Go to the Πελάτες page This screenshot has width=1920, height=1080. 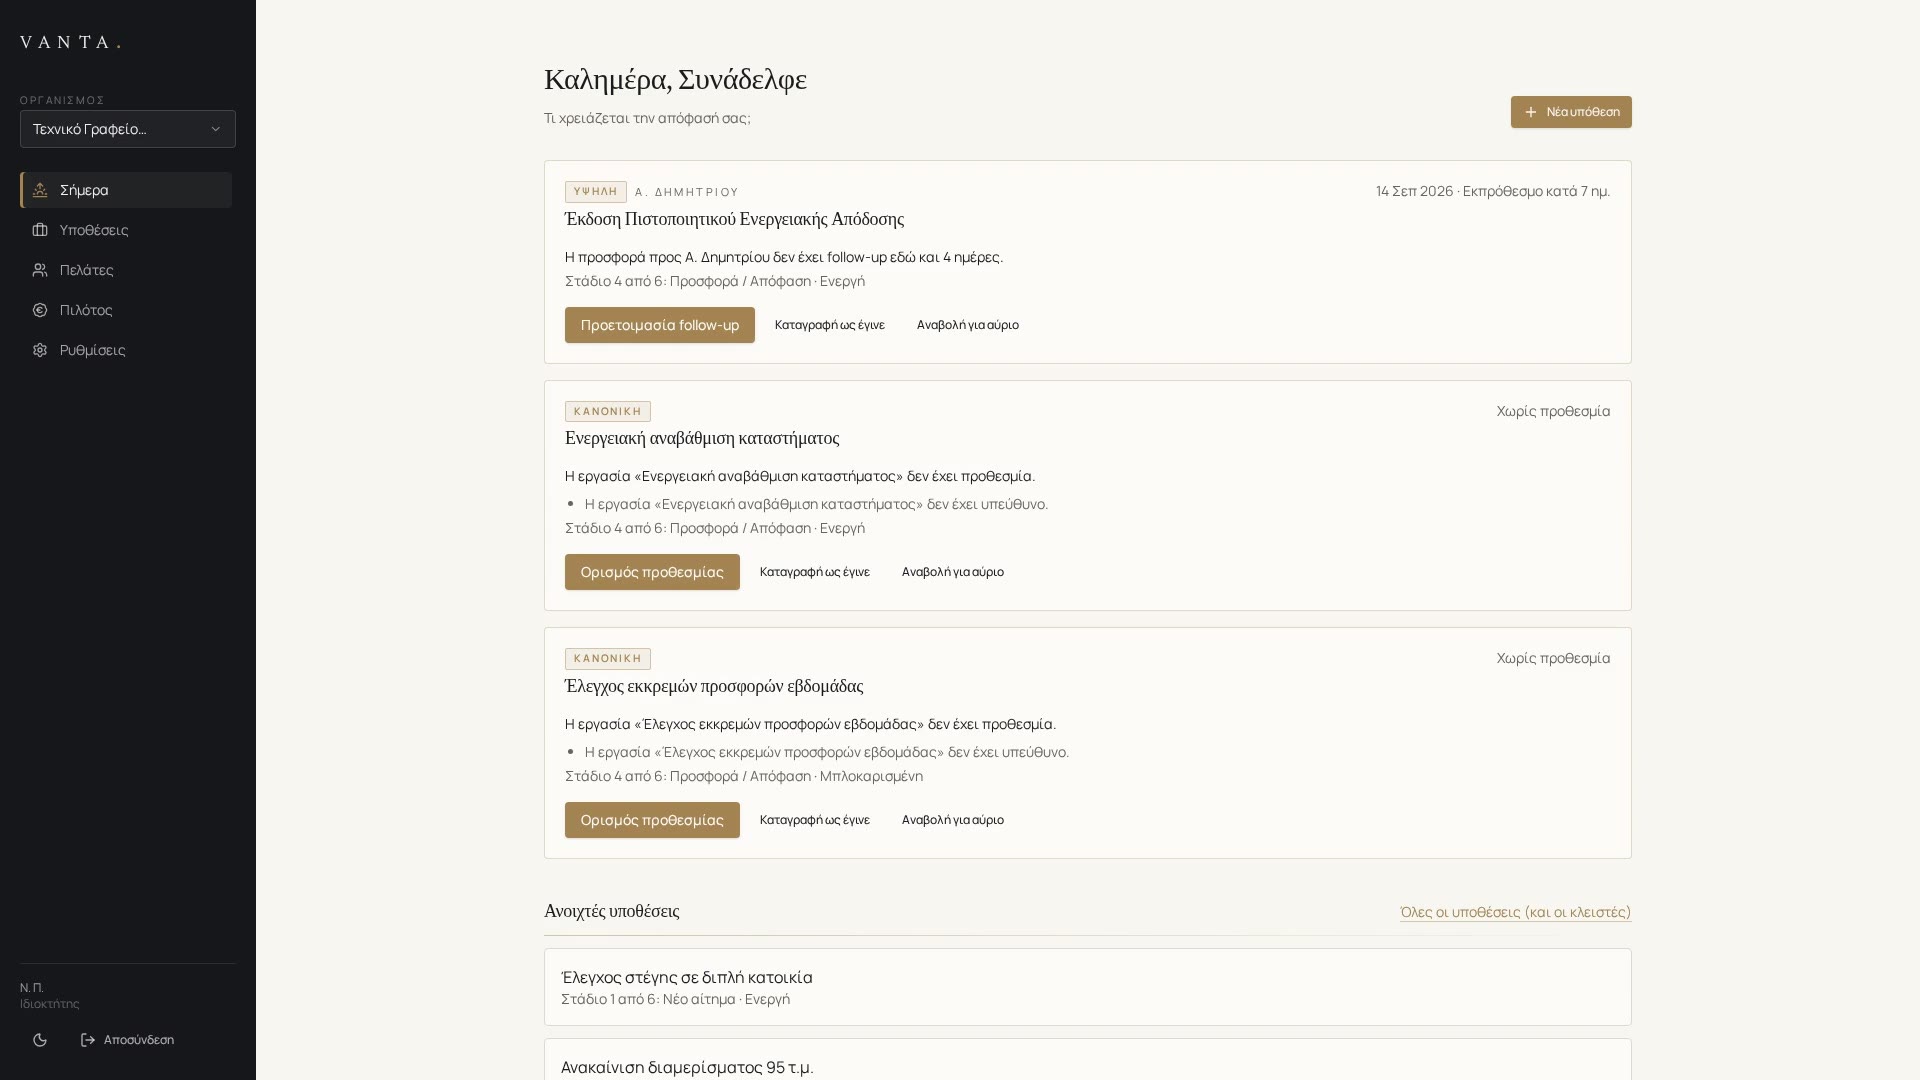(x=126, y=270)
